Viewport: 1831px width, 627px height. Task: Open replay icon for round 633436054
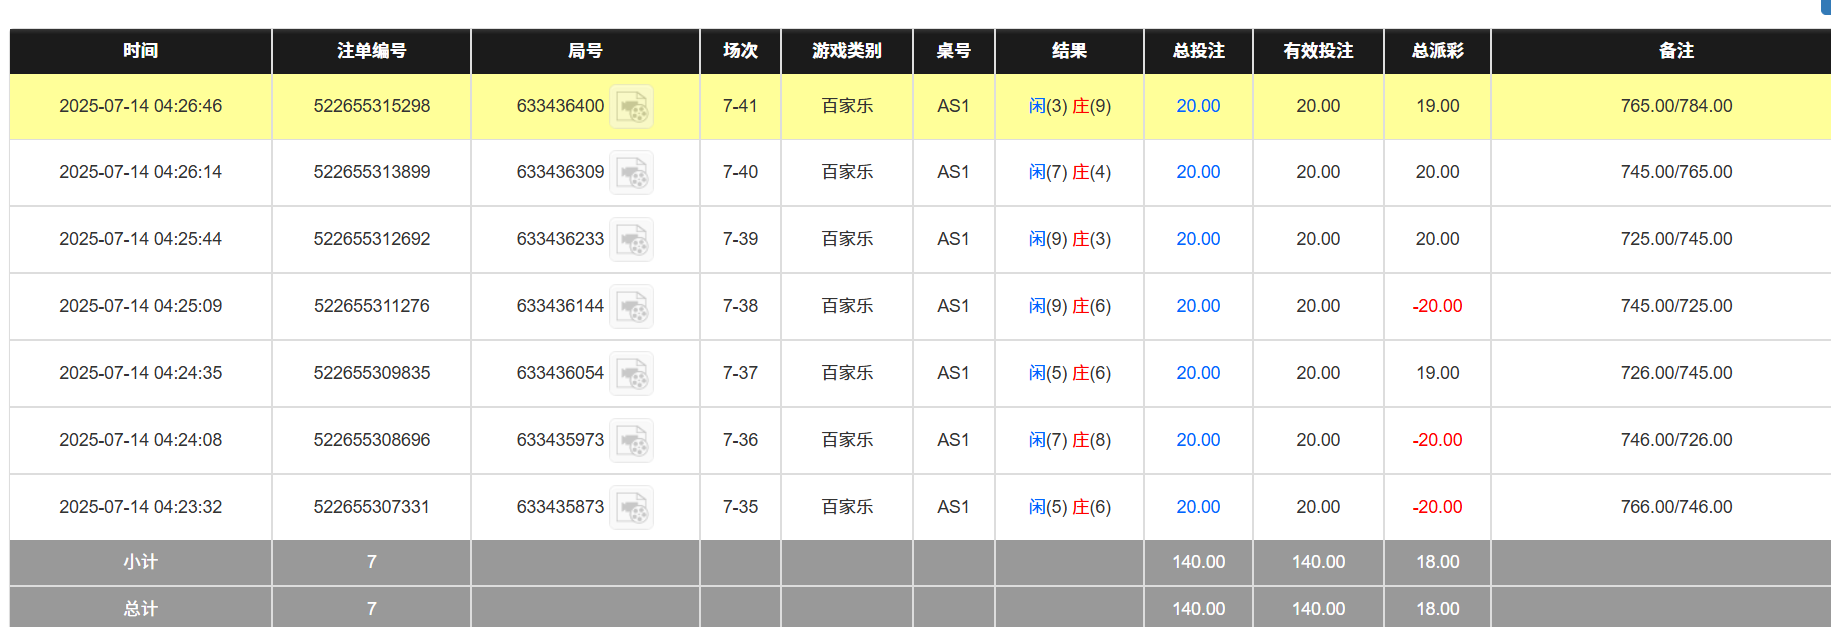[x=632, y=374]
